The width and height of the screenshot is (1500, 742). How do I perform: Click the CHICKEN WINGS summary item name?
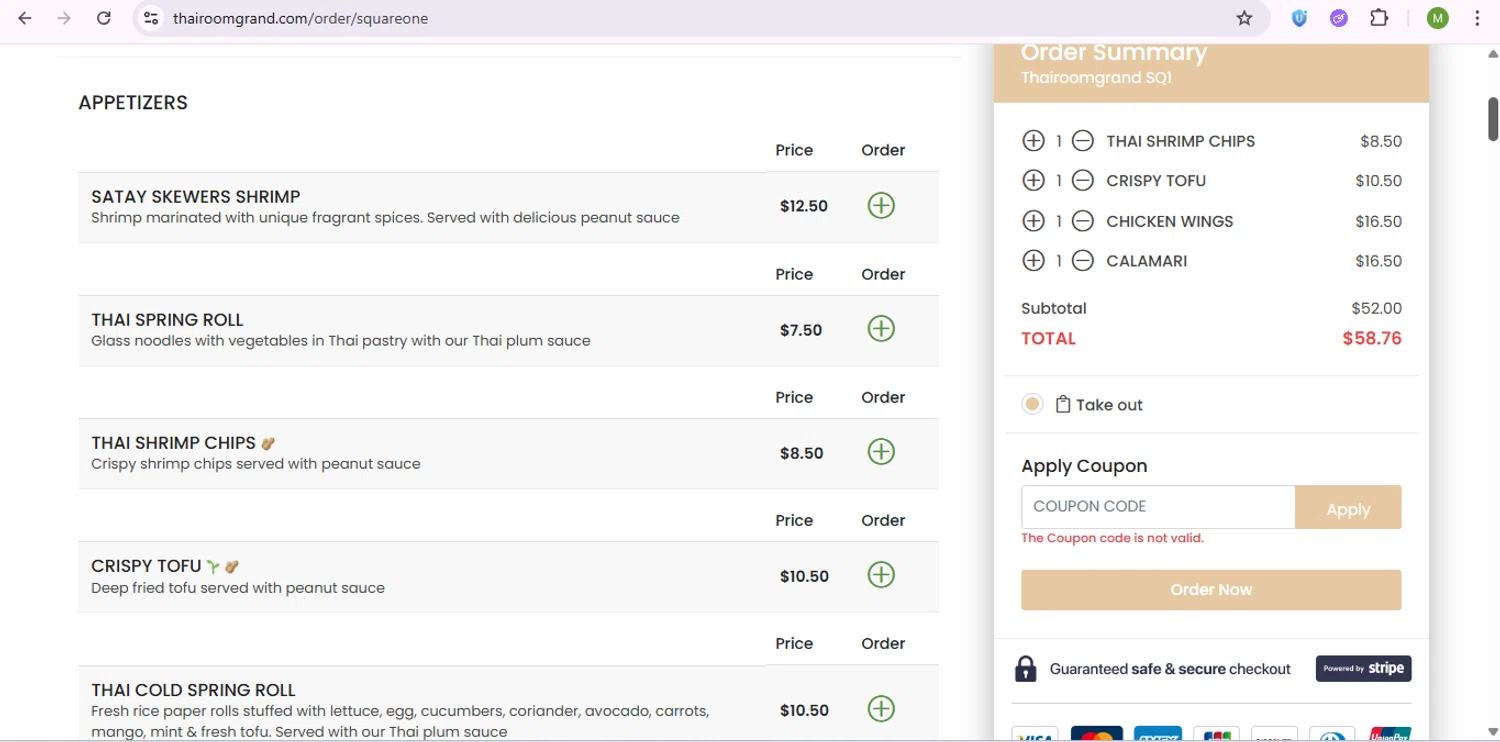(1169, 221)
